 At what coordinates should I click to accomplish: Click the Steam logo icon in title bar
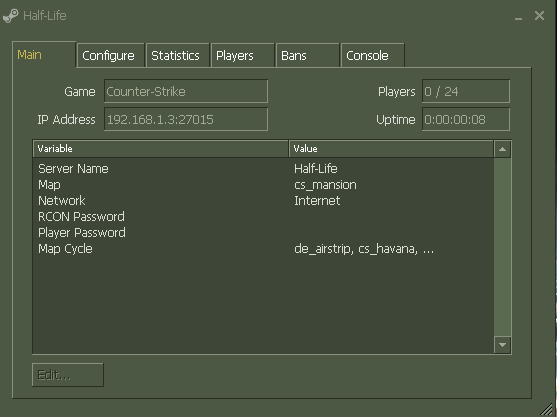point(11,16)
